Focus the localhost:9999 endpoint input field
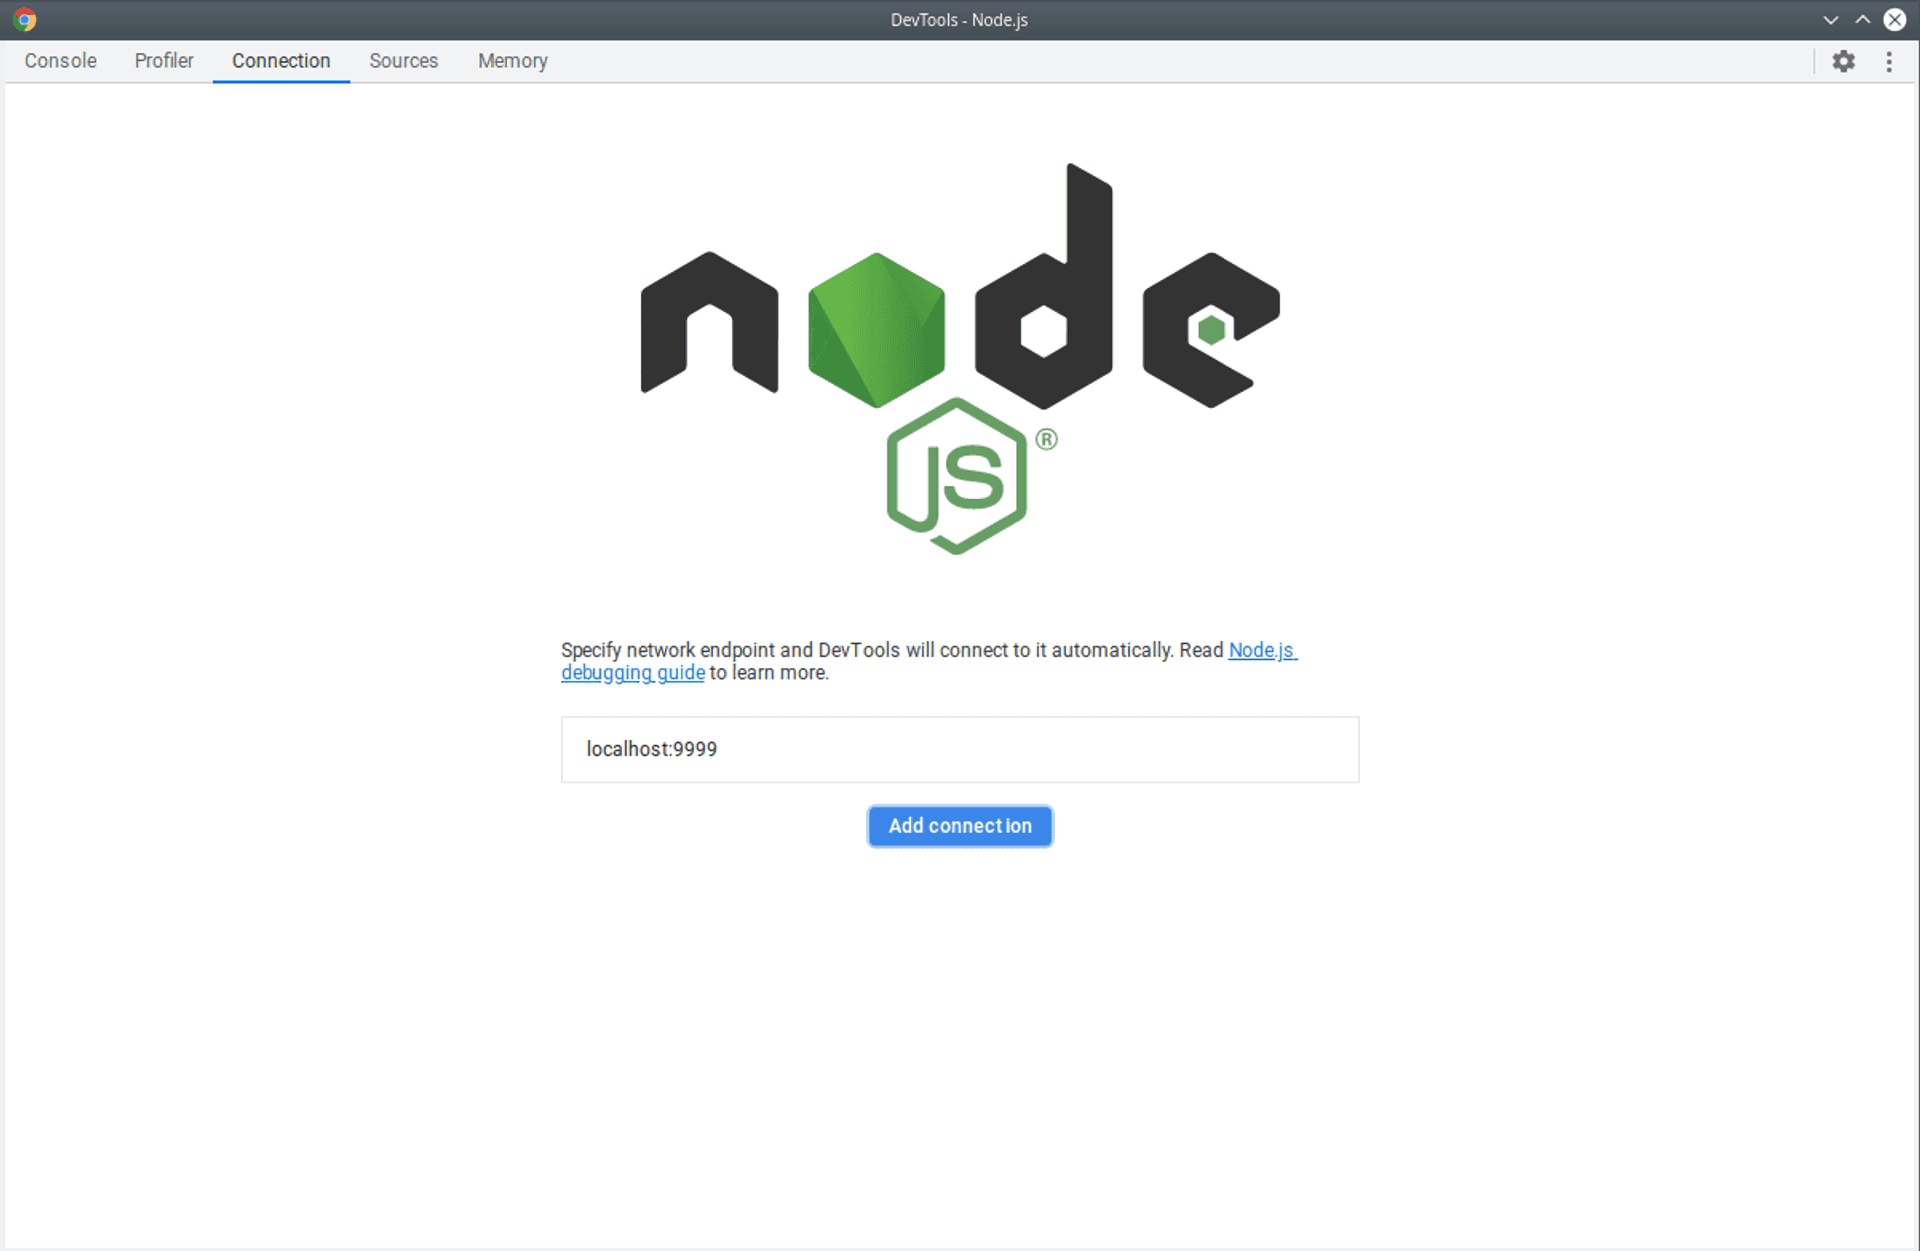1920x1251 pixels. (960, 749)
